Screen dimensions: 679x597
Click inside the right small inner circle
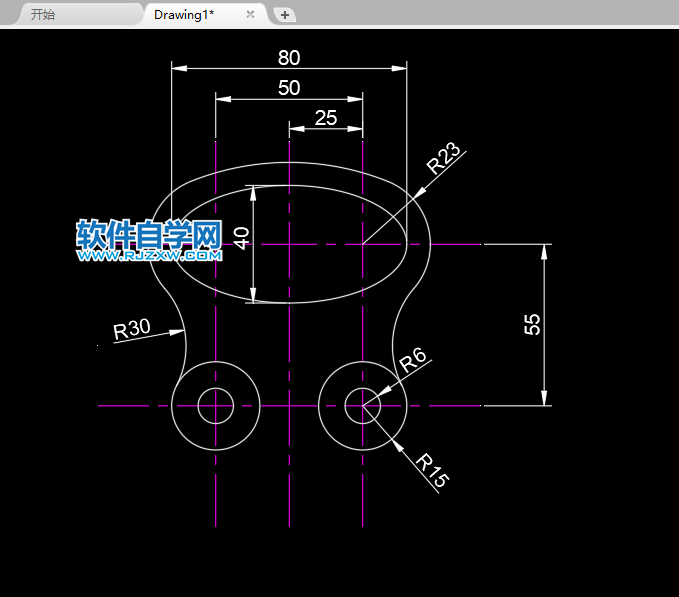click(362, 406)
